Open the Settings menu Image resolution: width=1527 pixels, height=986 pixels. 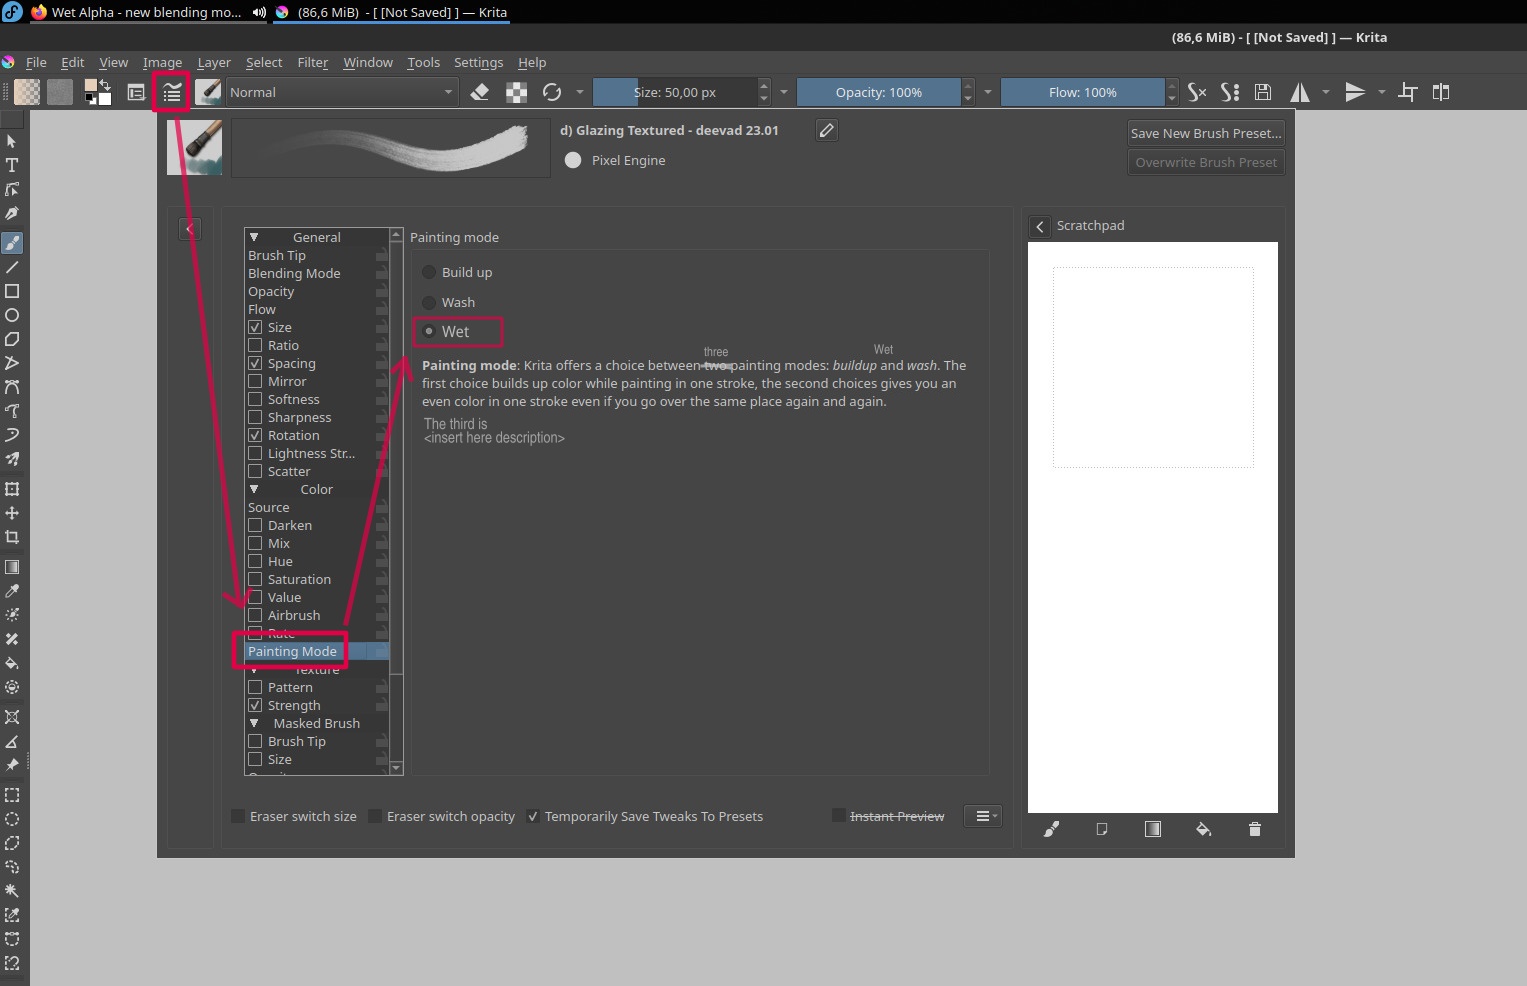[x=478, y=62]
